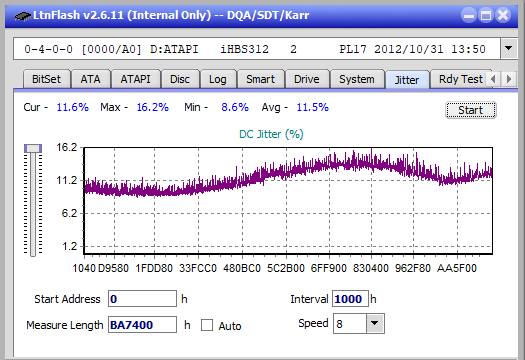The image size is (525, 360).
Task: Click the Cur value 11.6%
Action: tap(73, 107)
